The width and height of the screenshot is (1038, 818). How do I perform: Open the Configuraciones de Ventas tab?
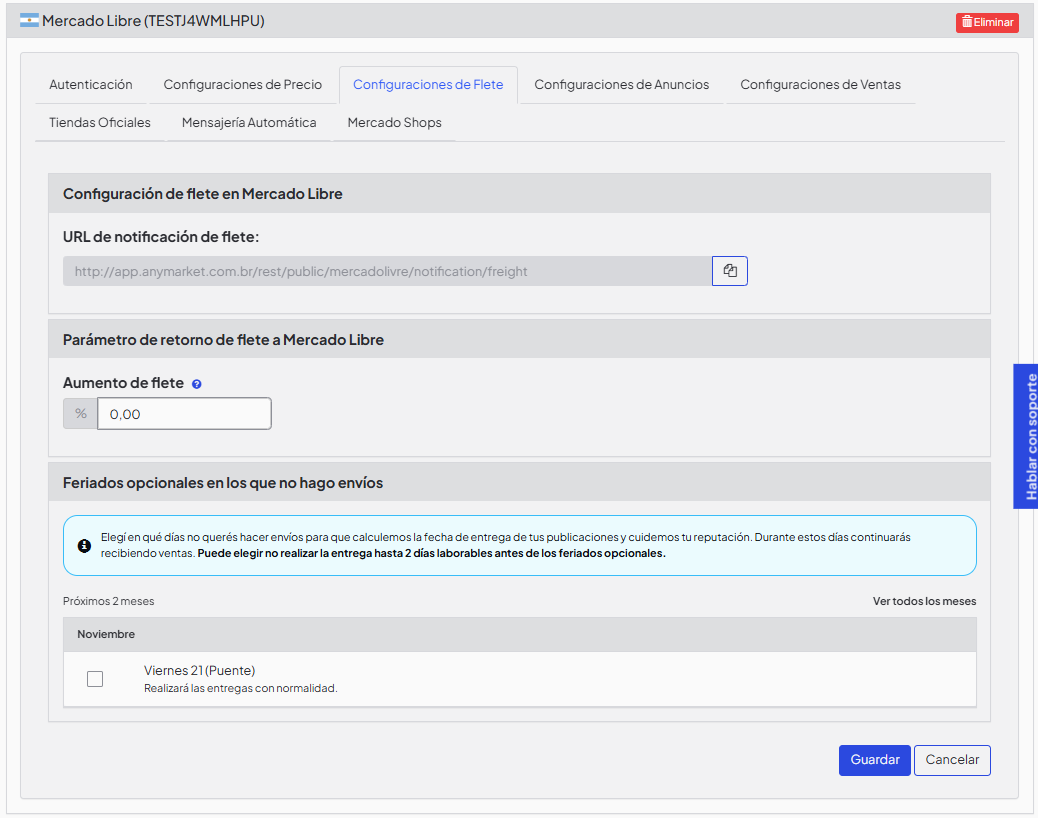point(820,85)
